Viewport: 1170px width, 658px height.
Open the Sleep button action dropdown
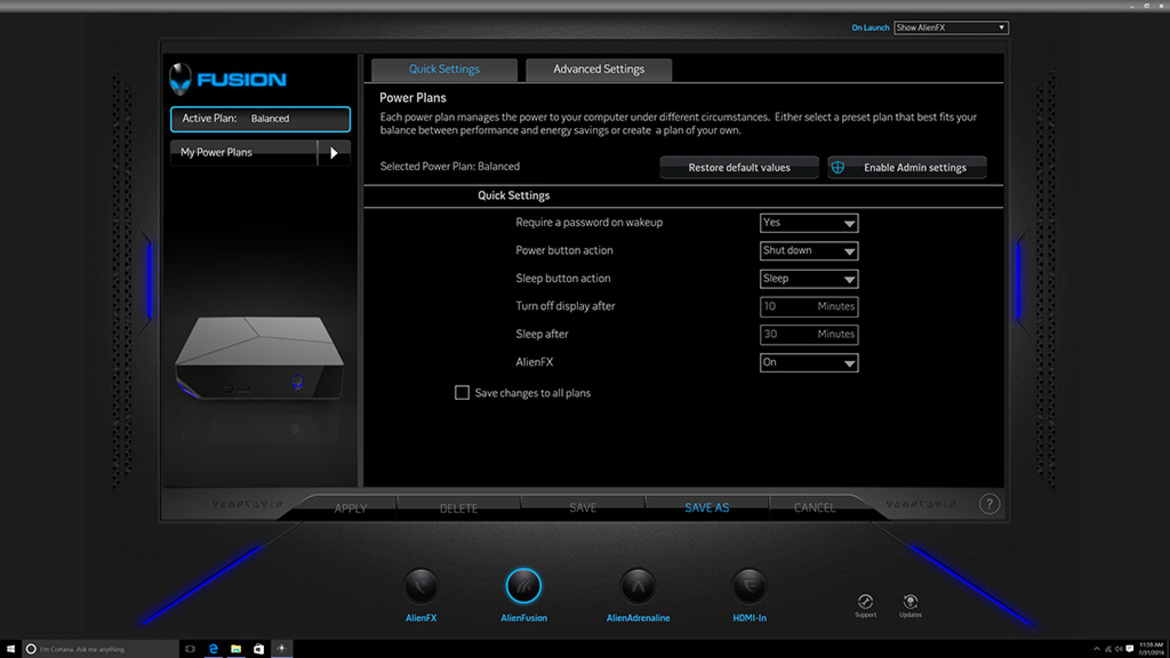pos(809,278)
